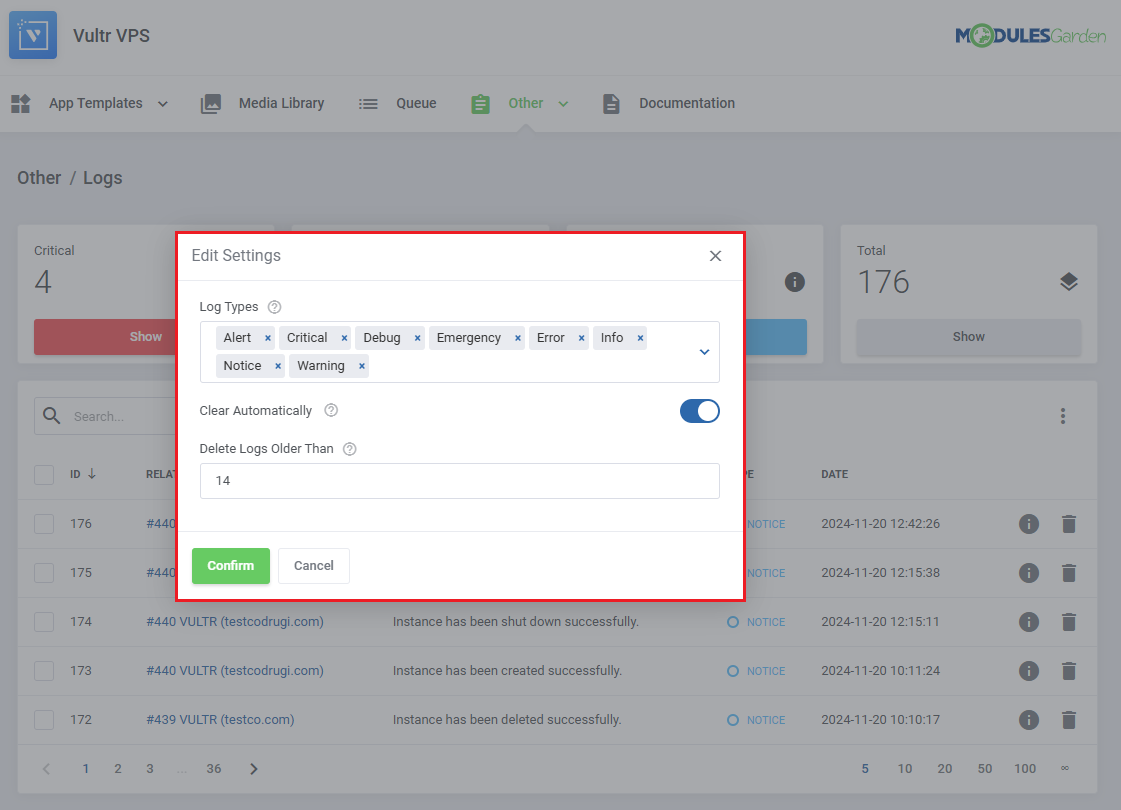Delete log entry 174

pos(1069,622)
